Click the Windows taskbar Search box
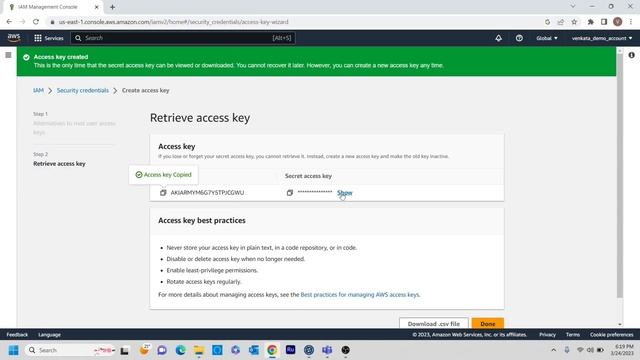The width and height of the screenshot is (640, 360). 70,350
